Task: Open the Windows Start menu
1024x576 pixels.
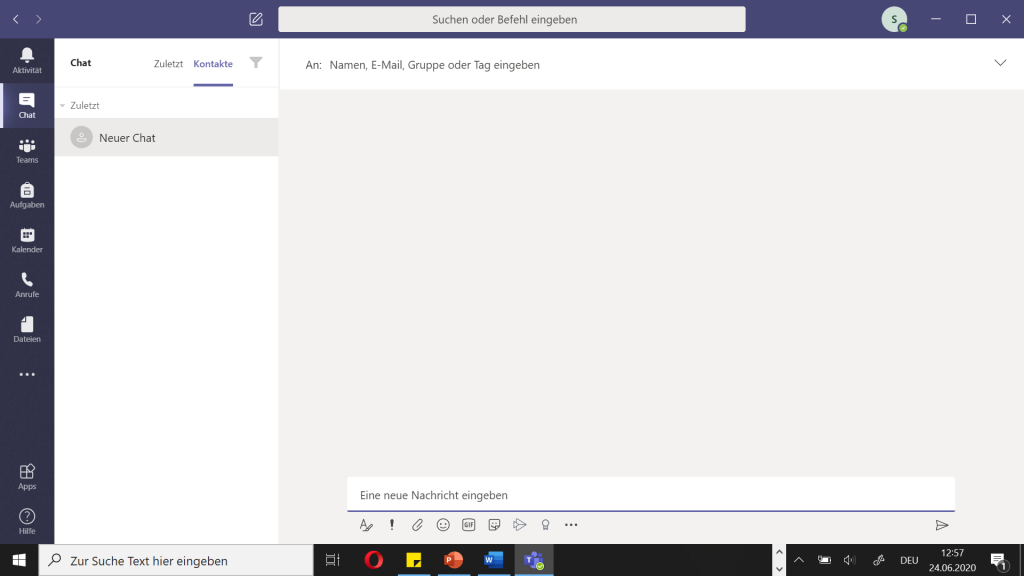Action: pyautogui.click(x=19, y=560)
